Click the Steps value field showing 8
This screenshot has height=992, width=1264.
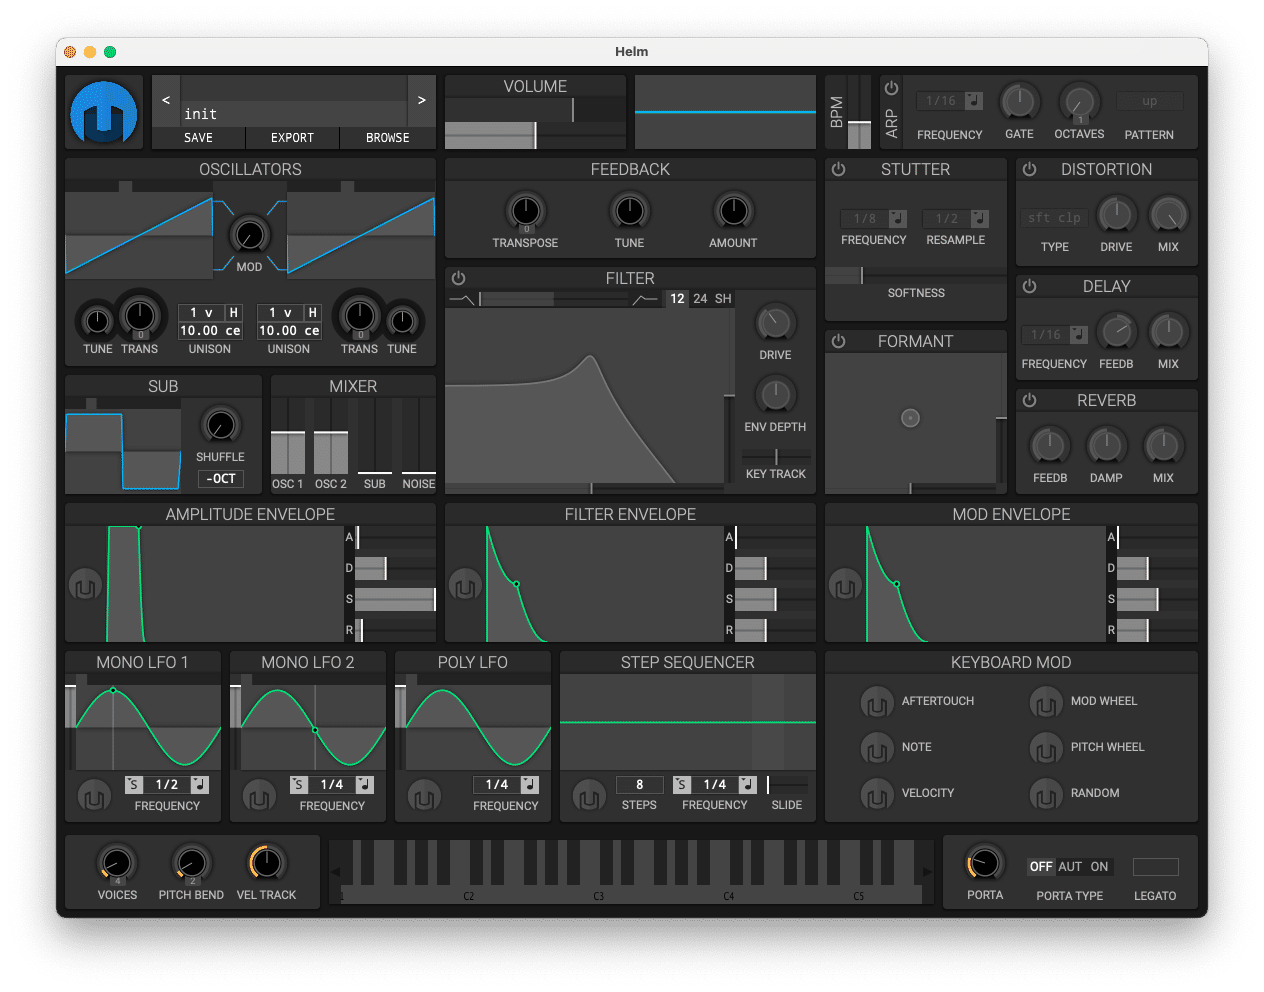(640, 785)
